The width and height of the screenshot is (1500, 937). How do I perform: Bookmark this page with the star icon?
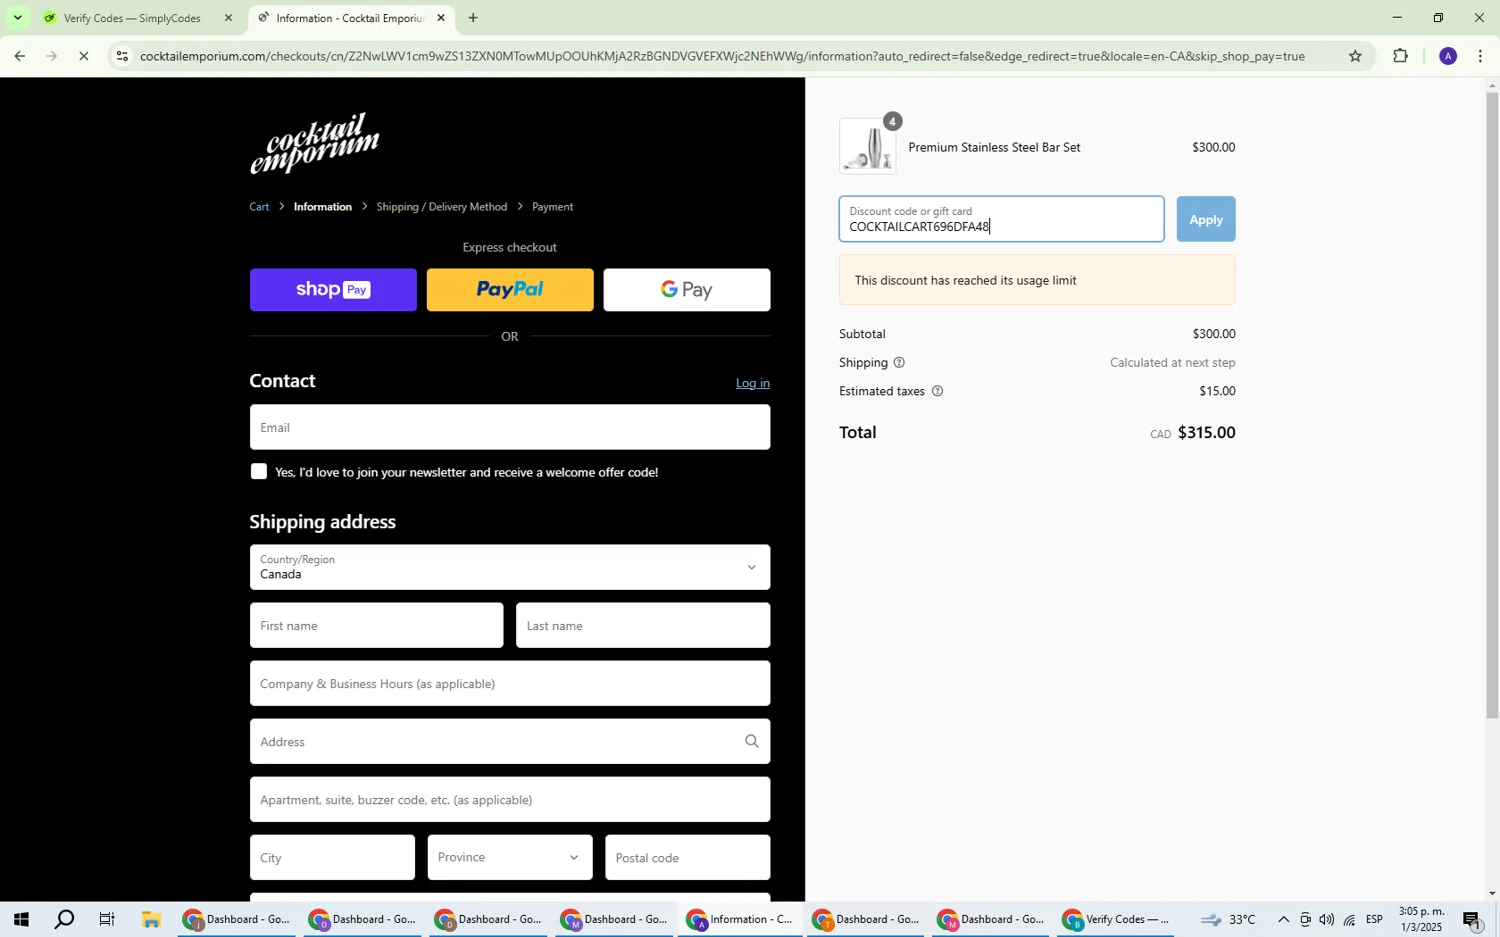coord(1355,56)
